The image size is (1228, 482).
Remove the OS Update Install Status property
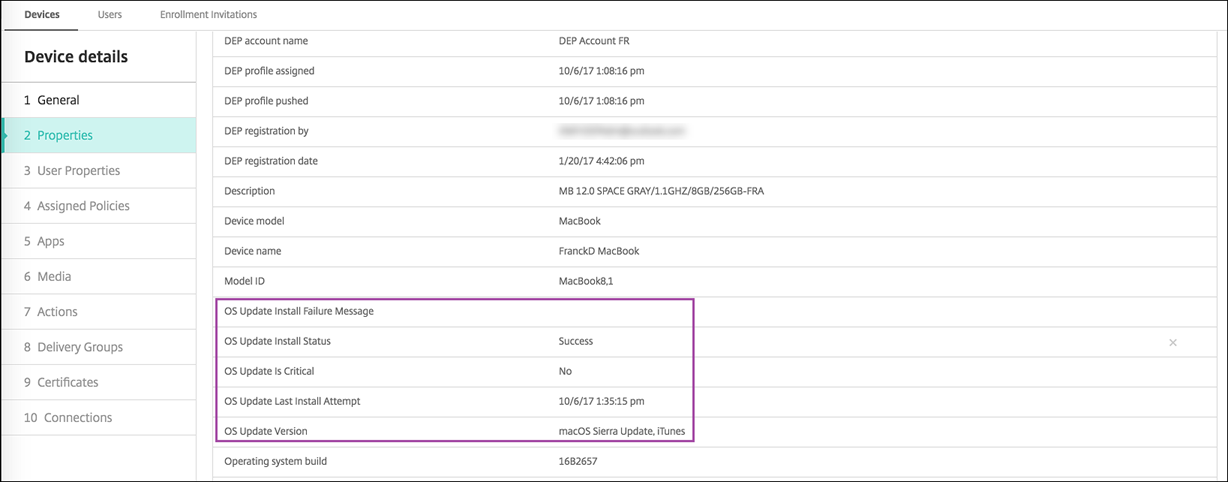tap(1172, 343)
